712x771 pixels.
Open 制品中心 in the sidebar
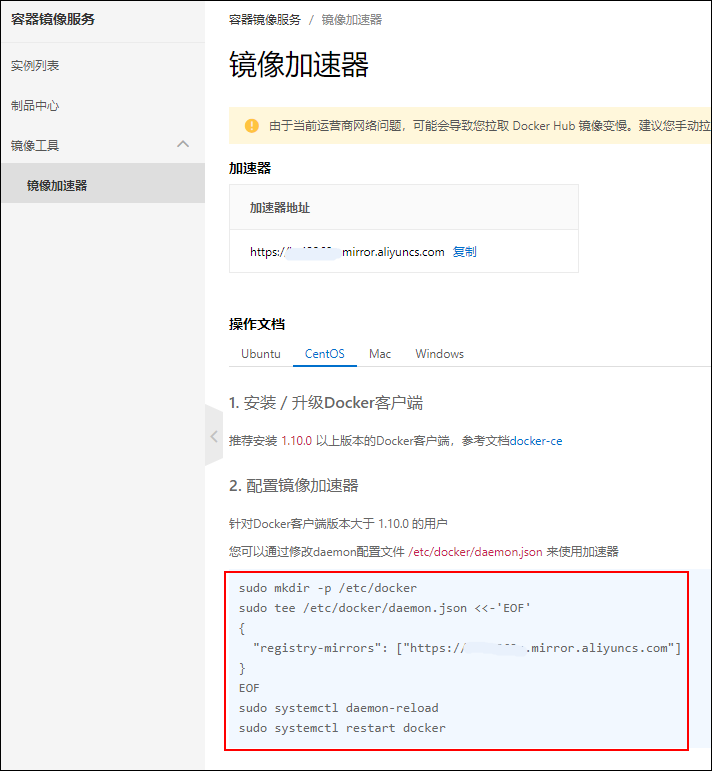[x=35, y=105]
